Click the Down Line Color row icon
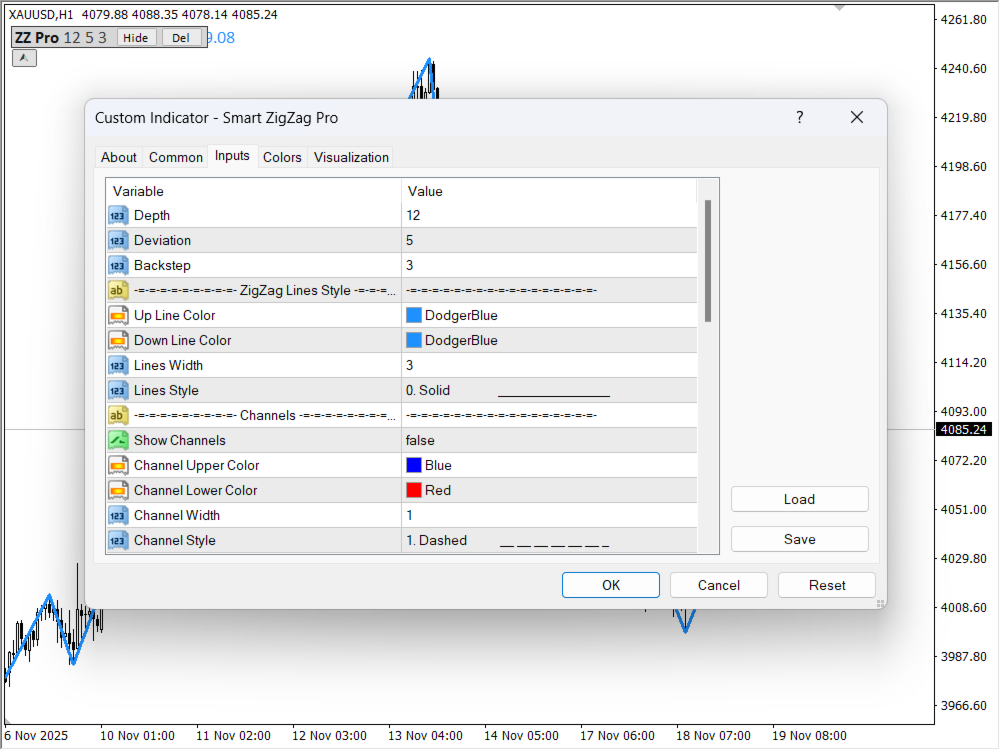The width and height of the screenshot is (1000, 750). (118, 341)
